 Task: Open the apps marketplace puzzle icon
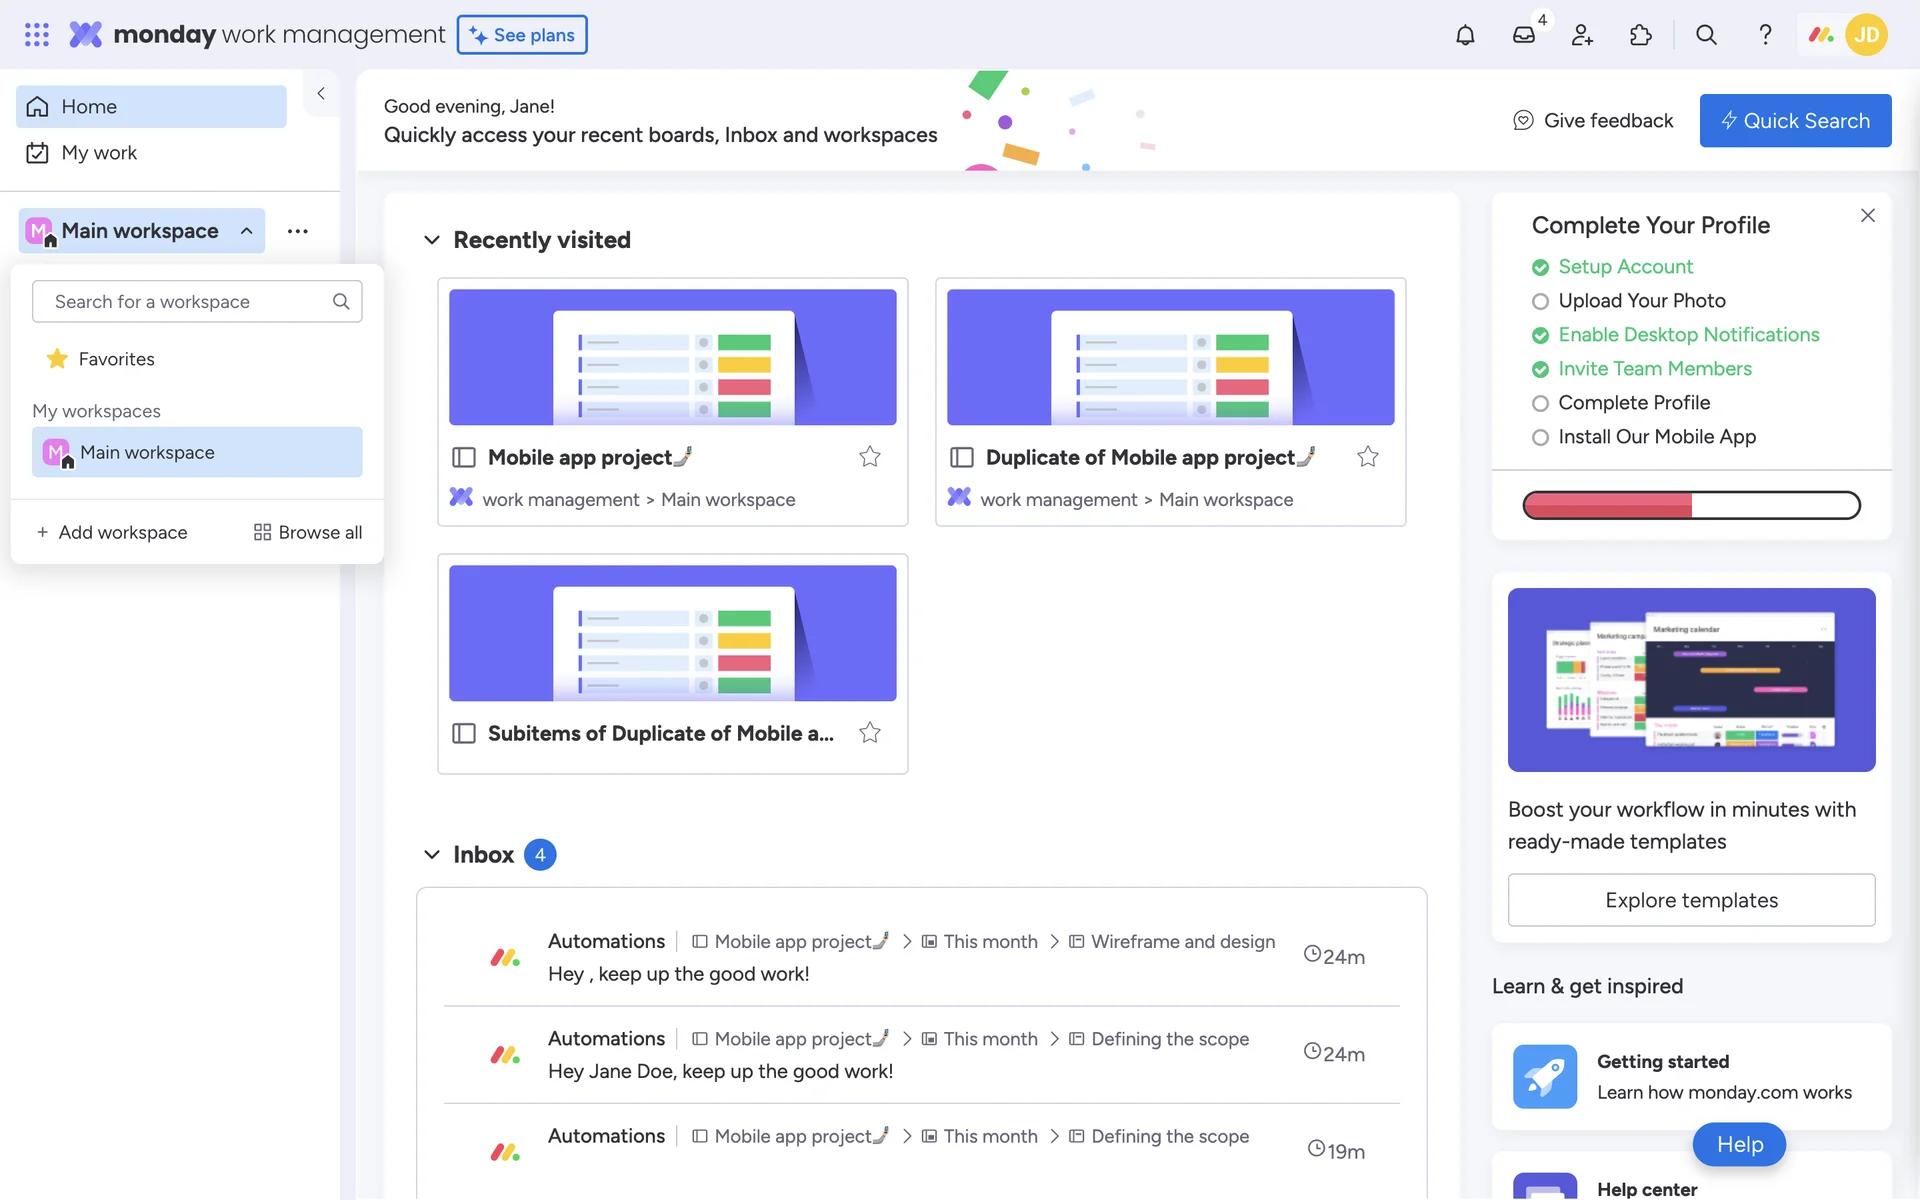click(1640, 35)
